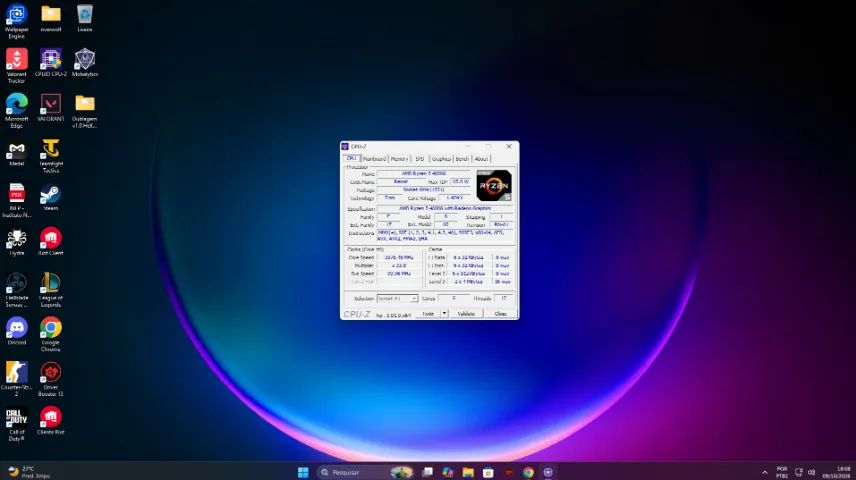Select the Lixeira recycle bin icon

[85, 18]
